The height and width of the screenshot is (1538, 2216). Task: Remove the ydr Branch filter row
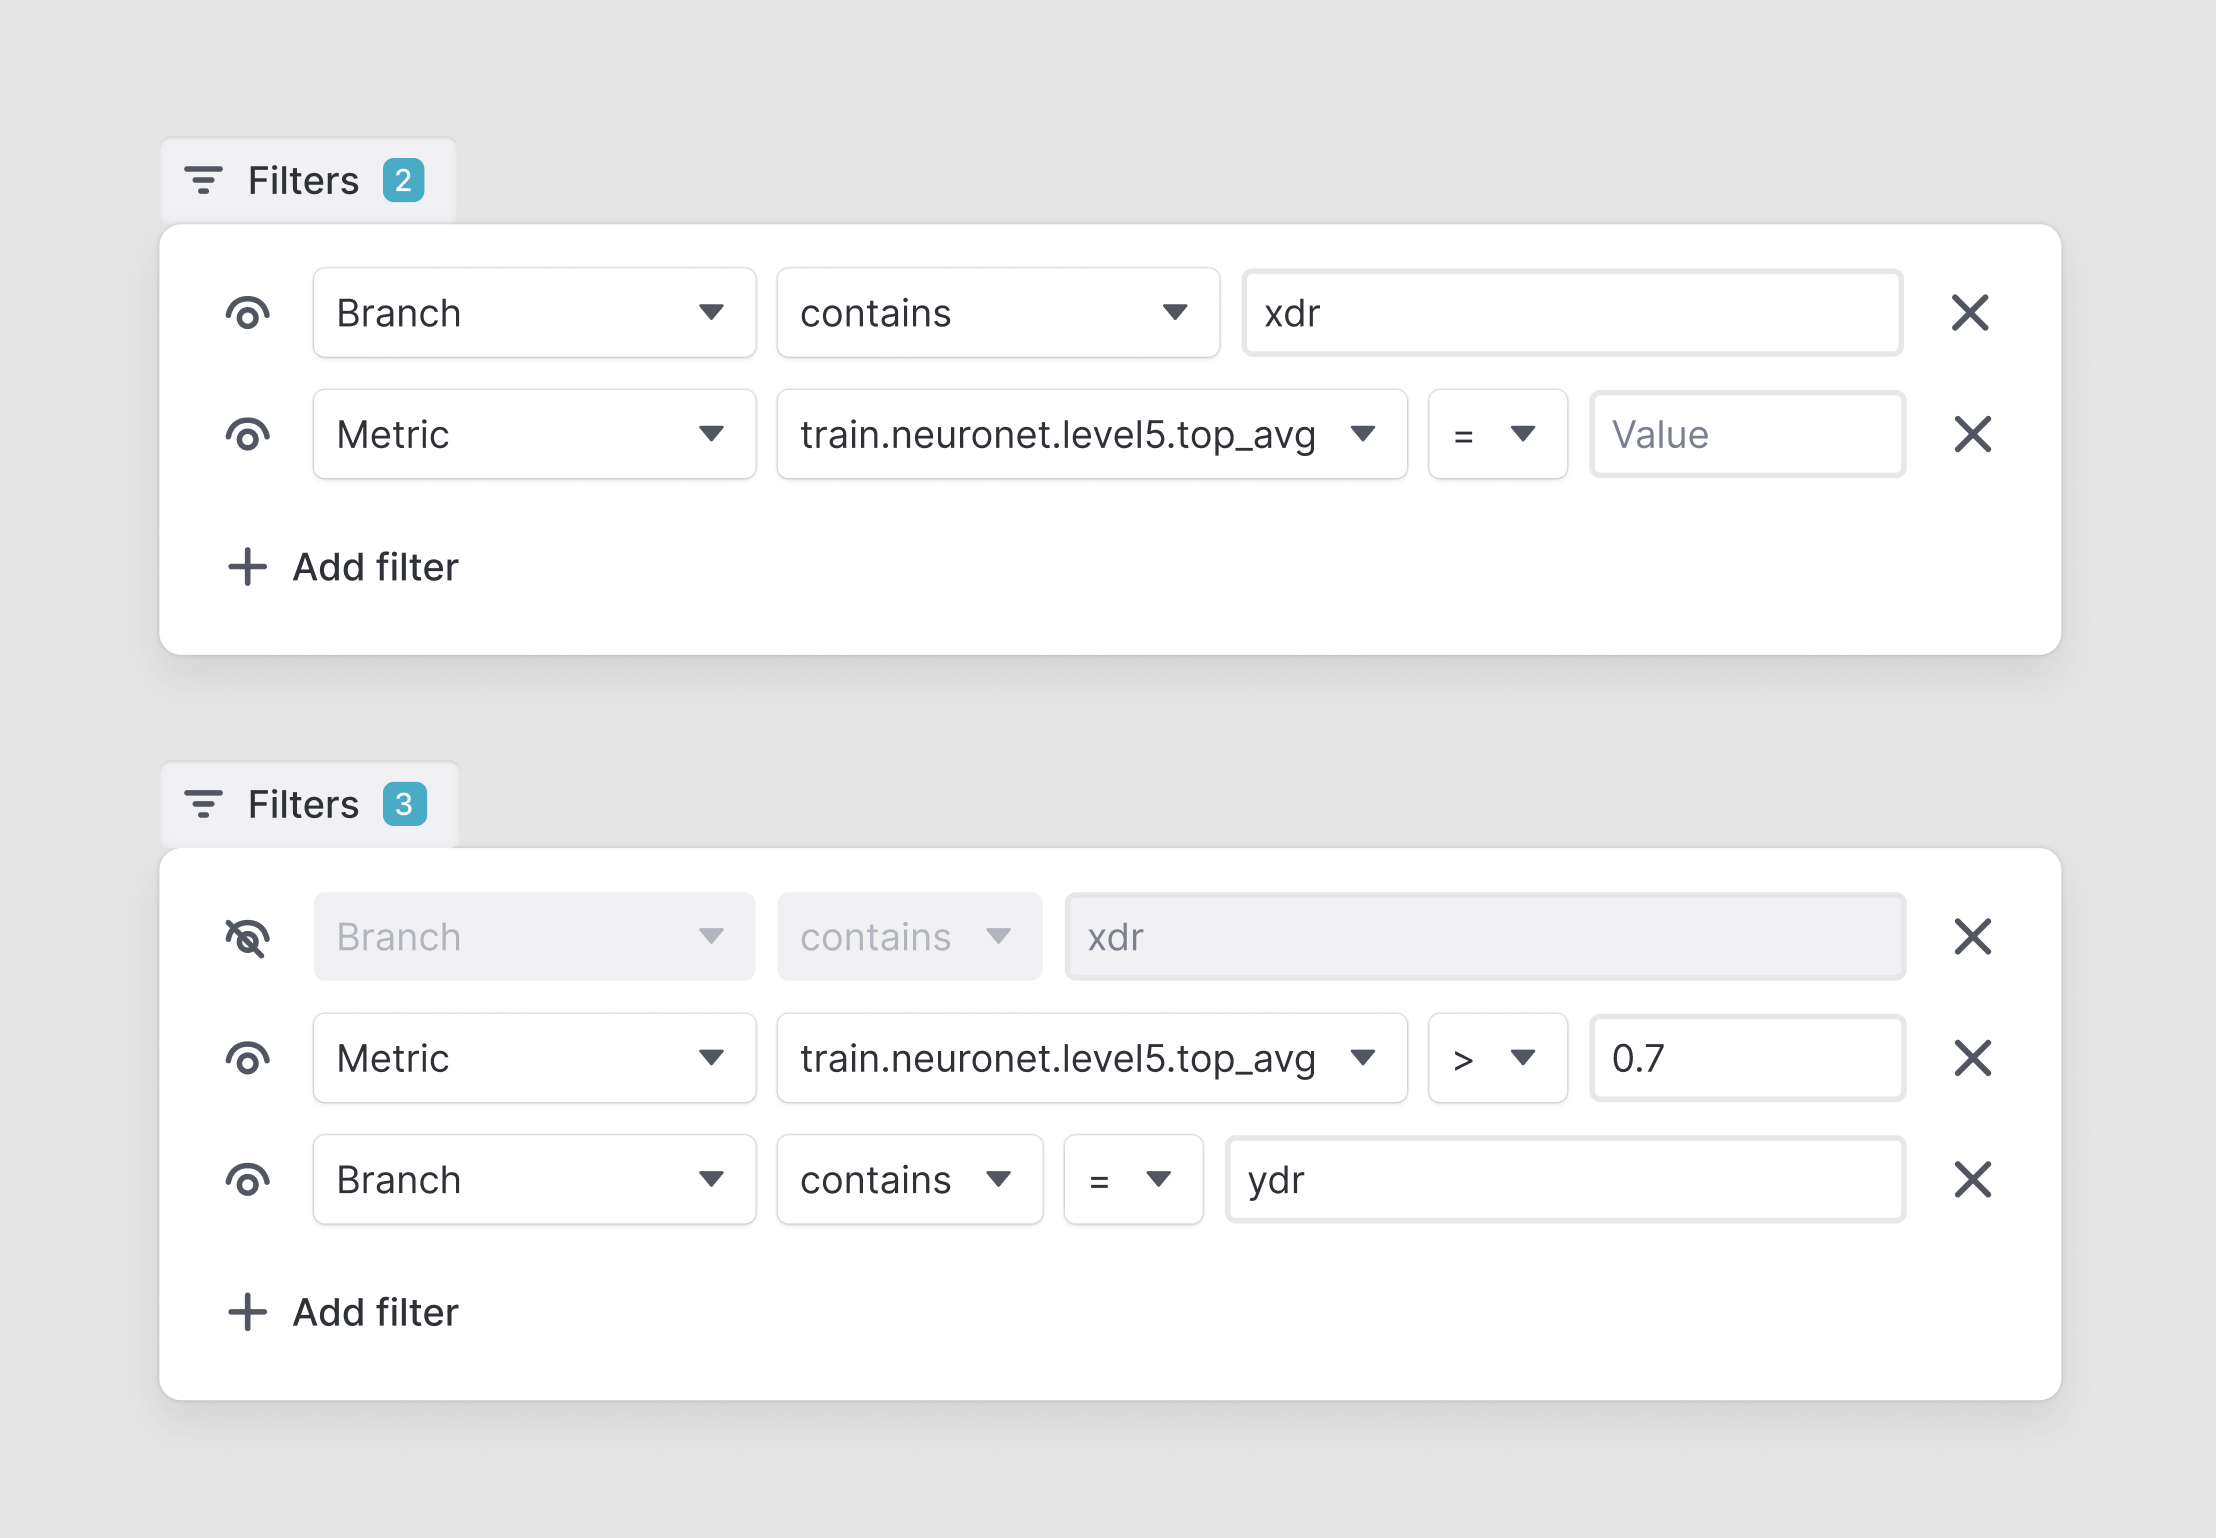[1972, 1180]
